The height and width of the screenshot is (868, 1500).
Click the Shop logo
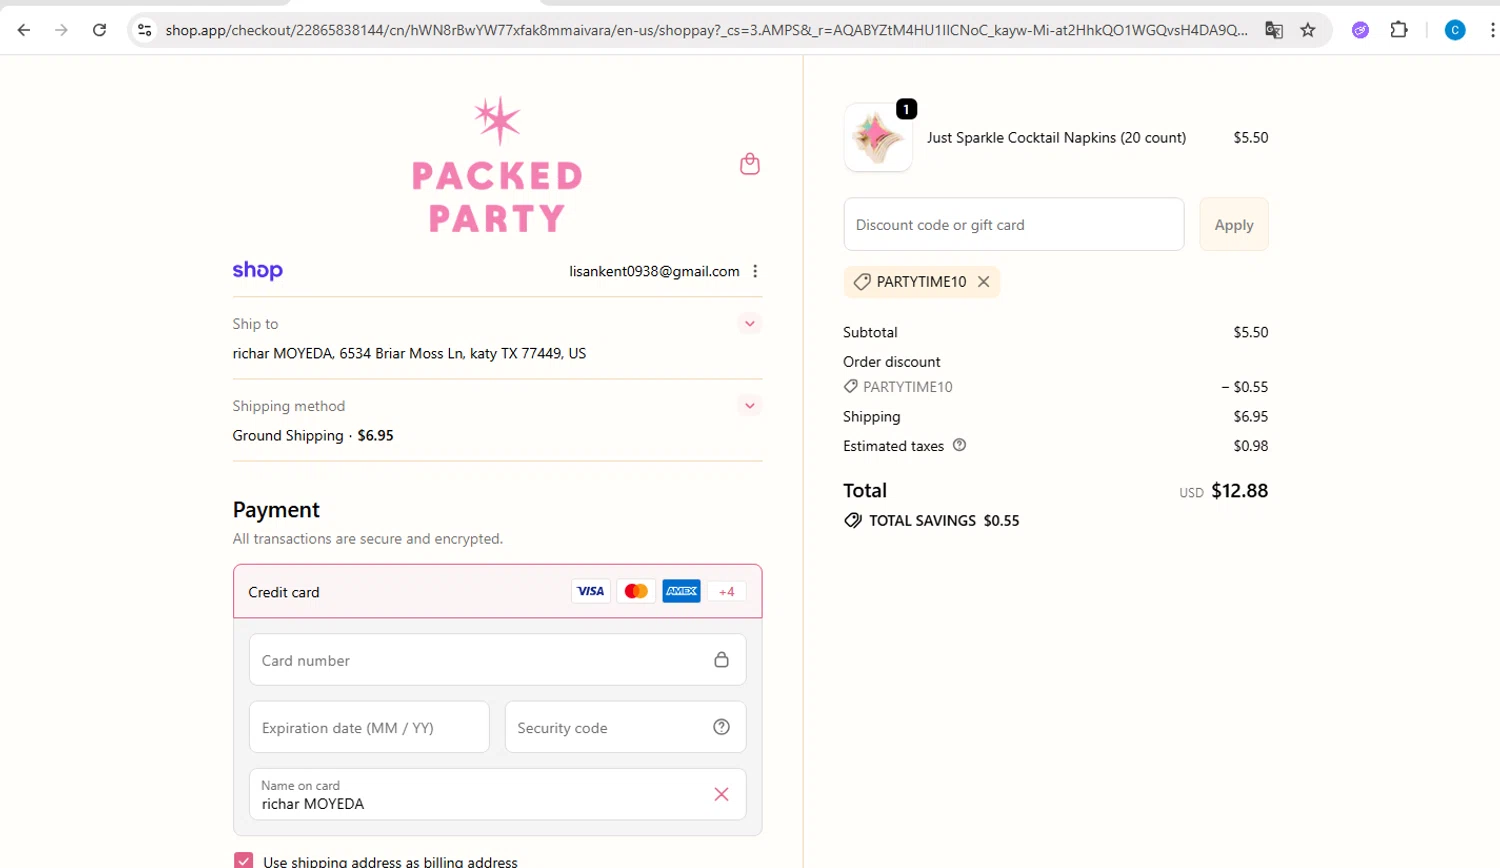coord(258,271)
